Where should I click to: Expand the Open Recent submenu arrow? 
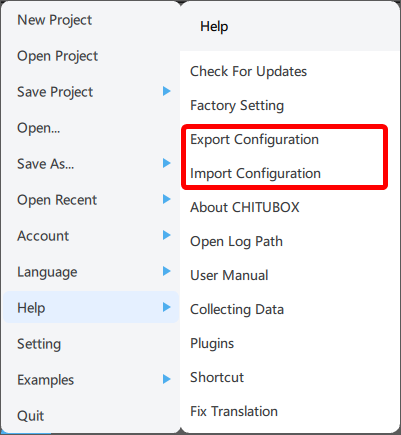coord(167,199)
